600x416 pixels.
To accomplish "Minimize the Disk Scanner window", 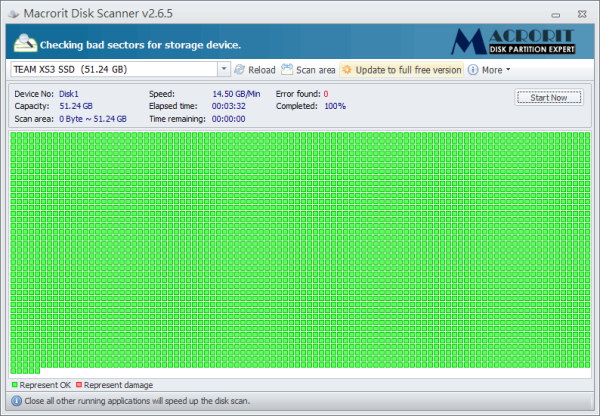I will click(x=556, y=15).
